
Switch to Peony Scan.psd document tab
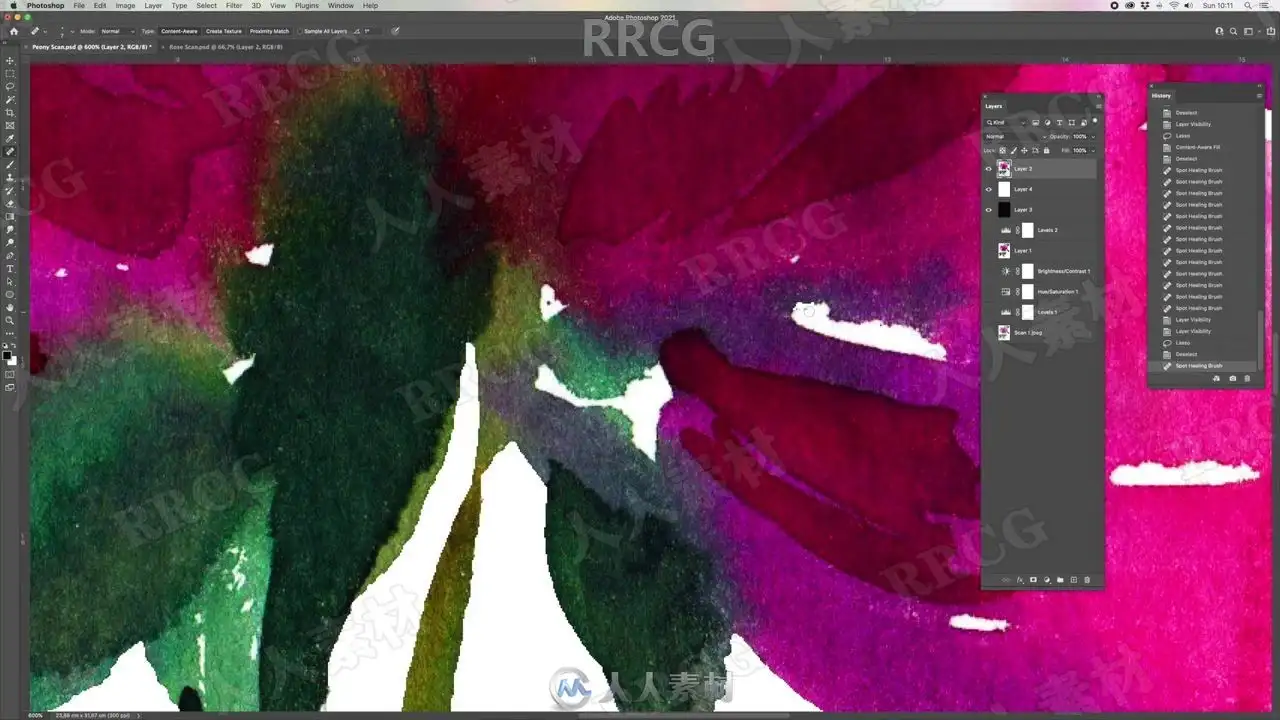coord(91,46)
